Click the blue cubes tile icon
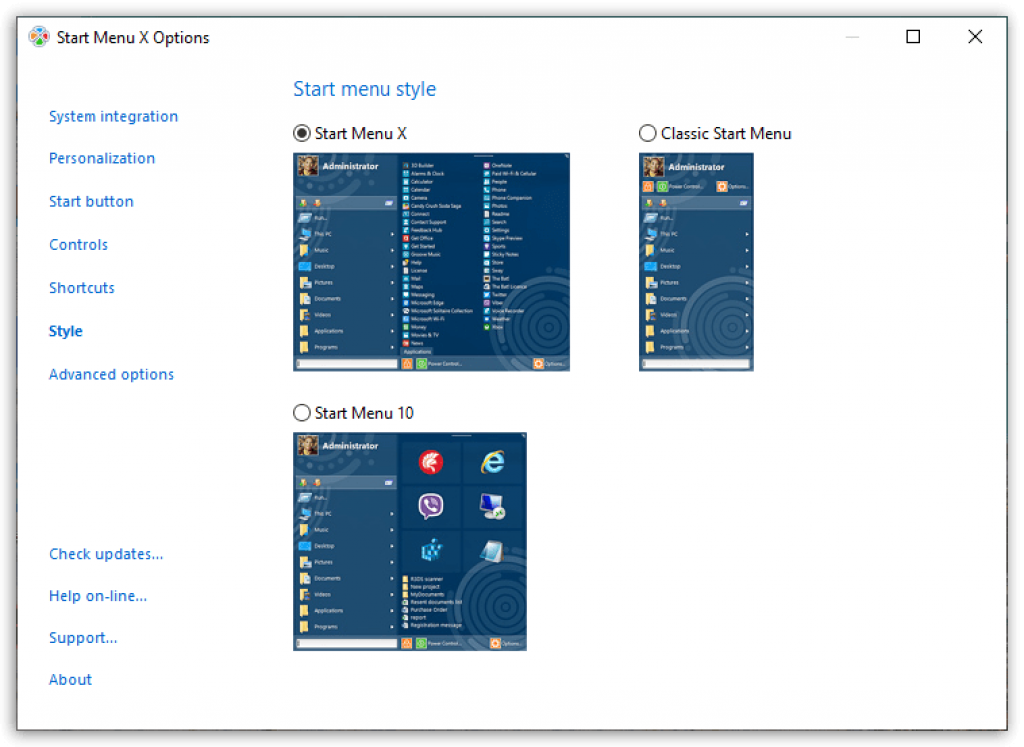 click(431, 551)
